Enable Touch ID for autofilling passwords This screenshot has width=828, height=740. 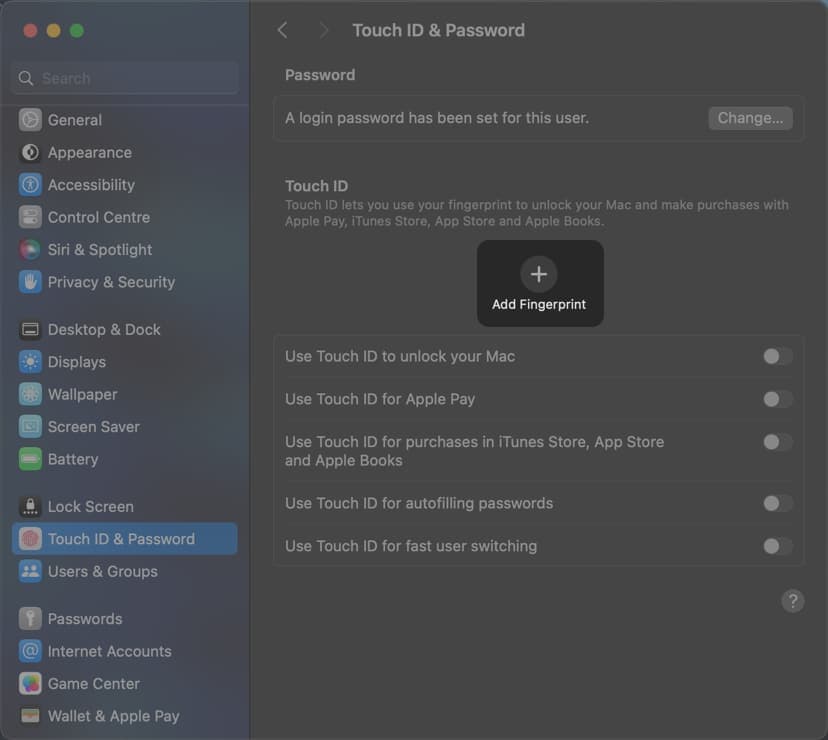coord(777,503)
